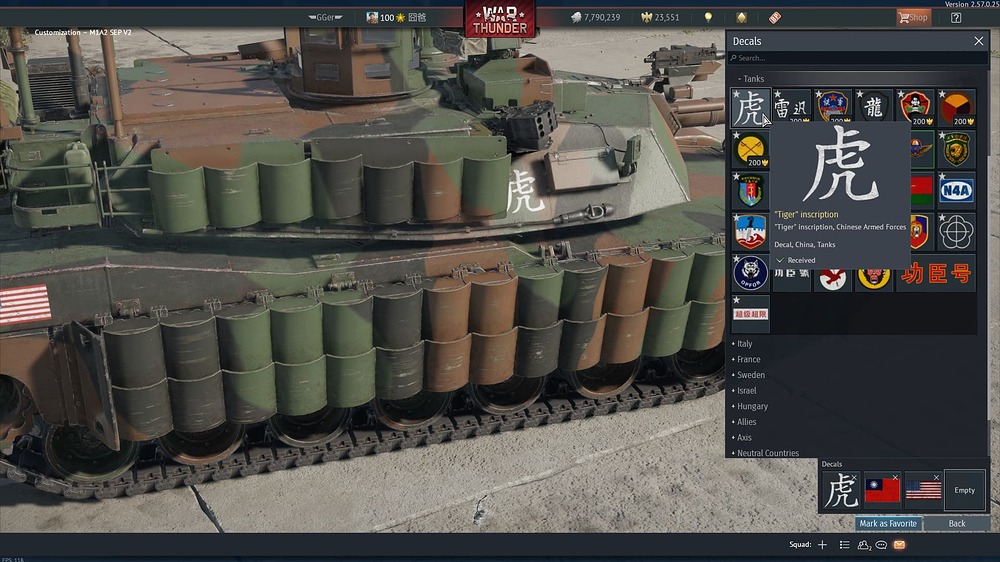Viewport: 1000px width, 562px height.
Task: Pick the orange and brown circle decal
Action: coord(957,107)
